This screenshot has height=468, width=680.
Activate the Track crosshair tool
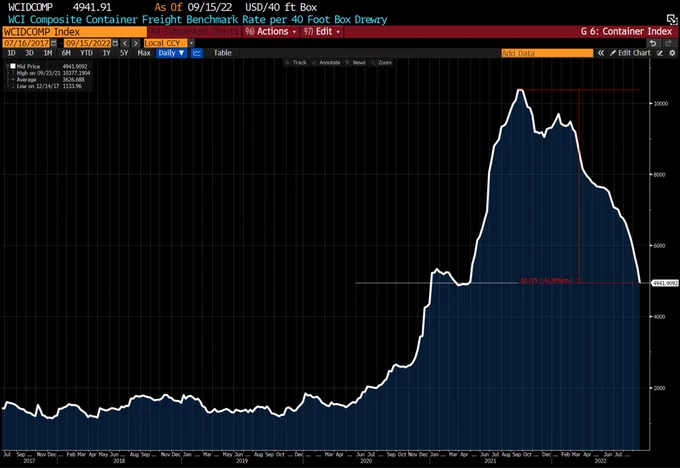(x=296, y=62)
